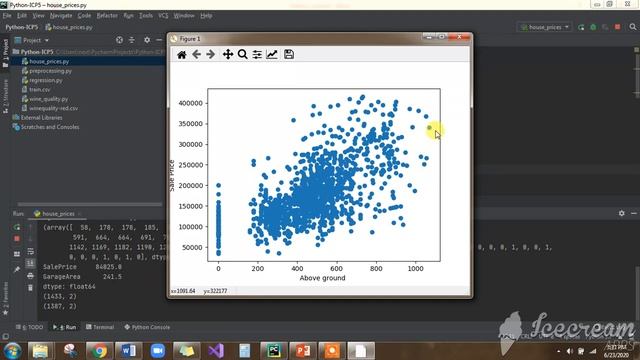Open the Code menu
Viewport: 640px width, 360px height.
pos(84,16)
